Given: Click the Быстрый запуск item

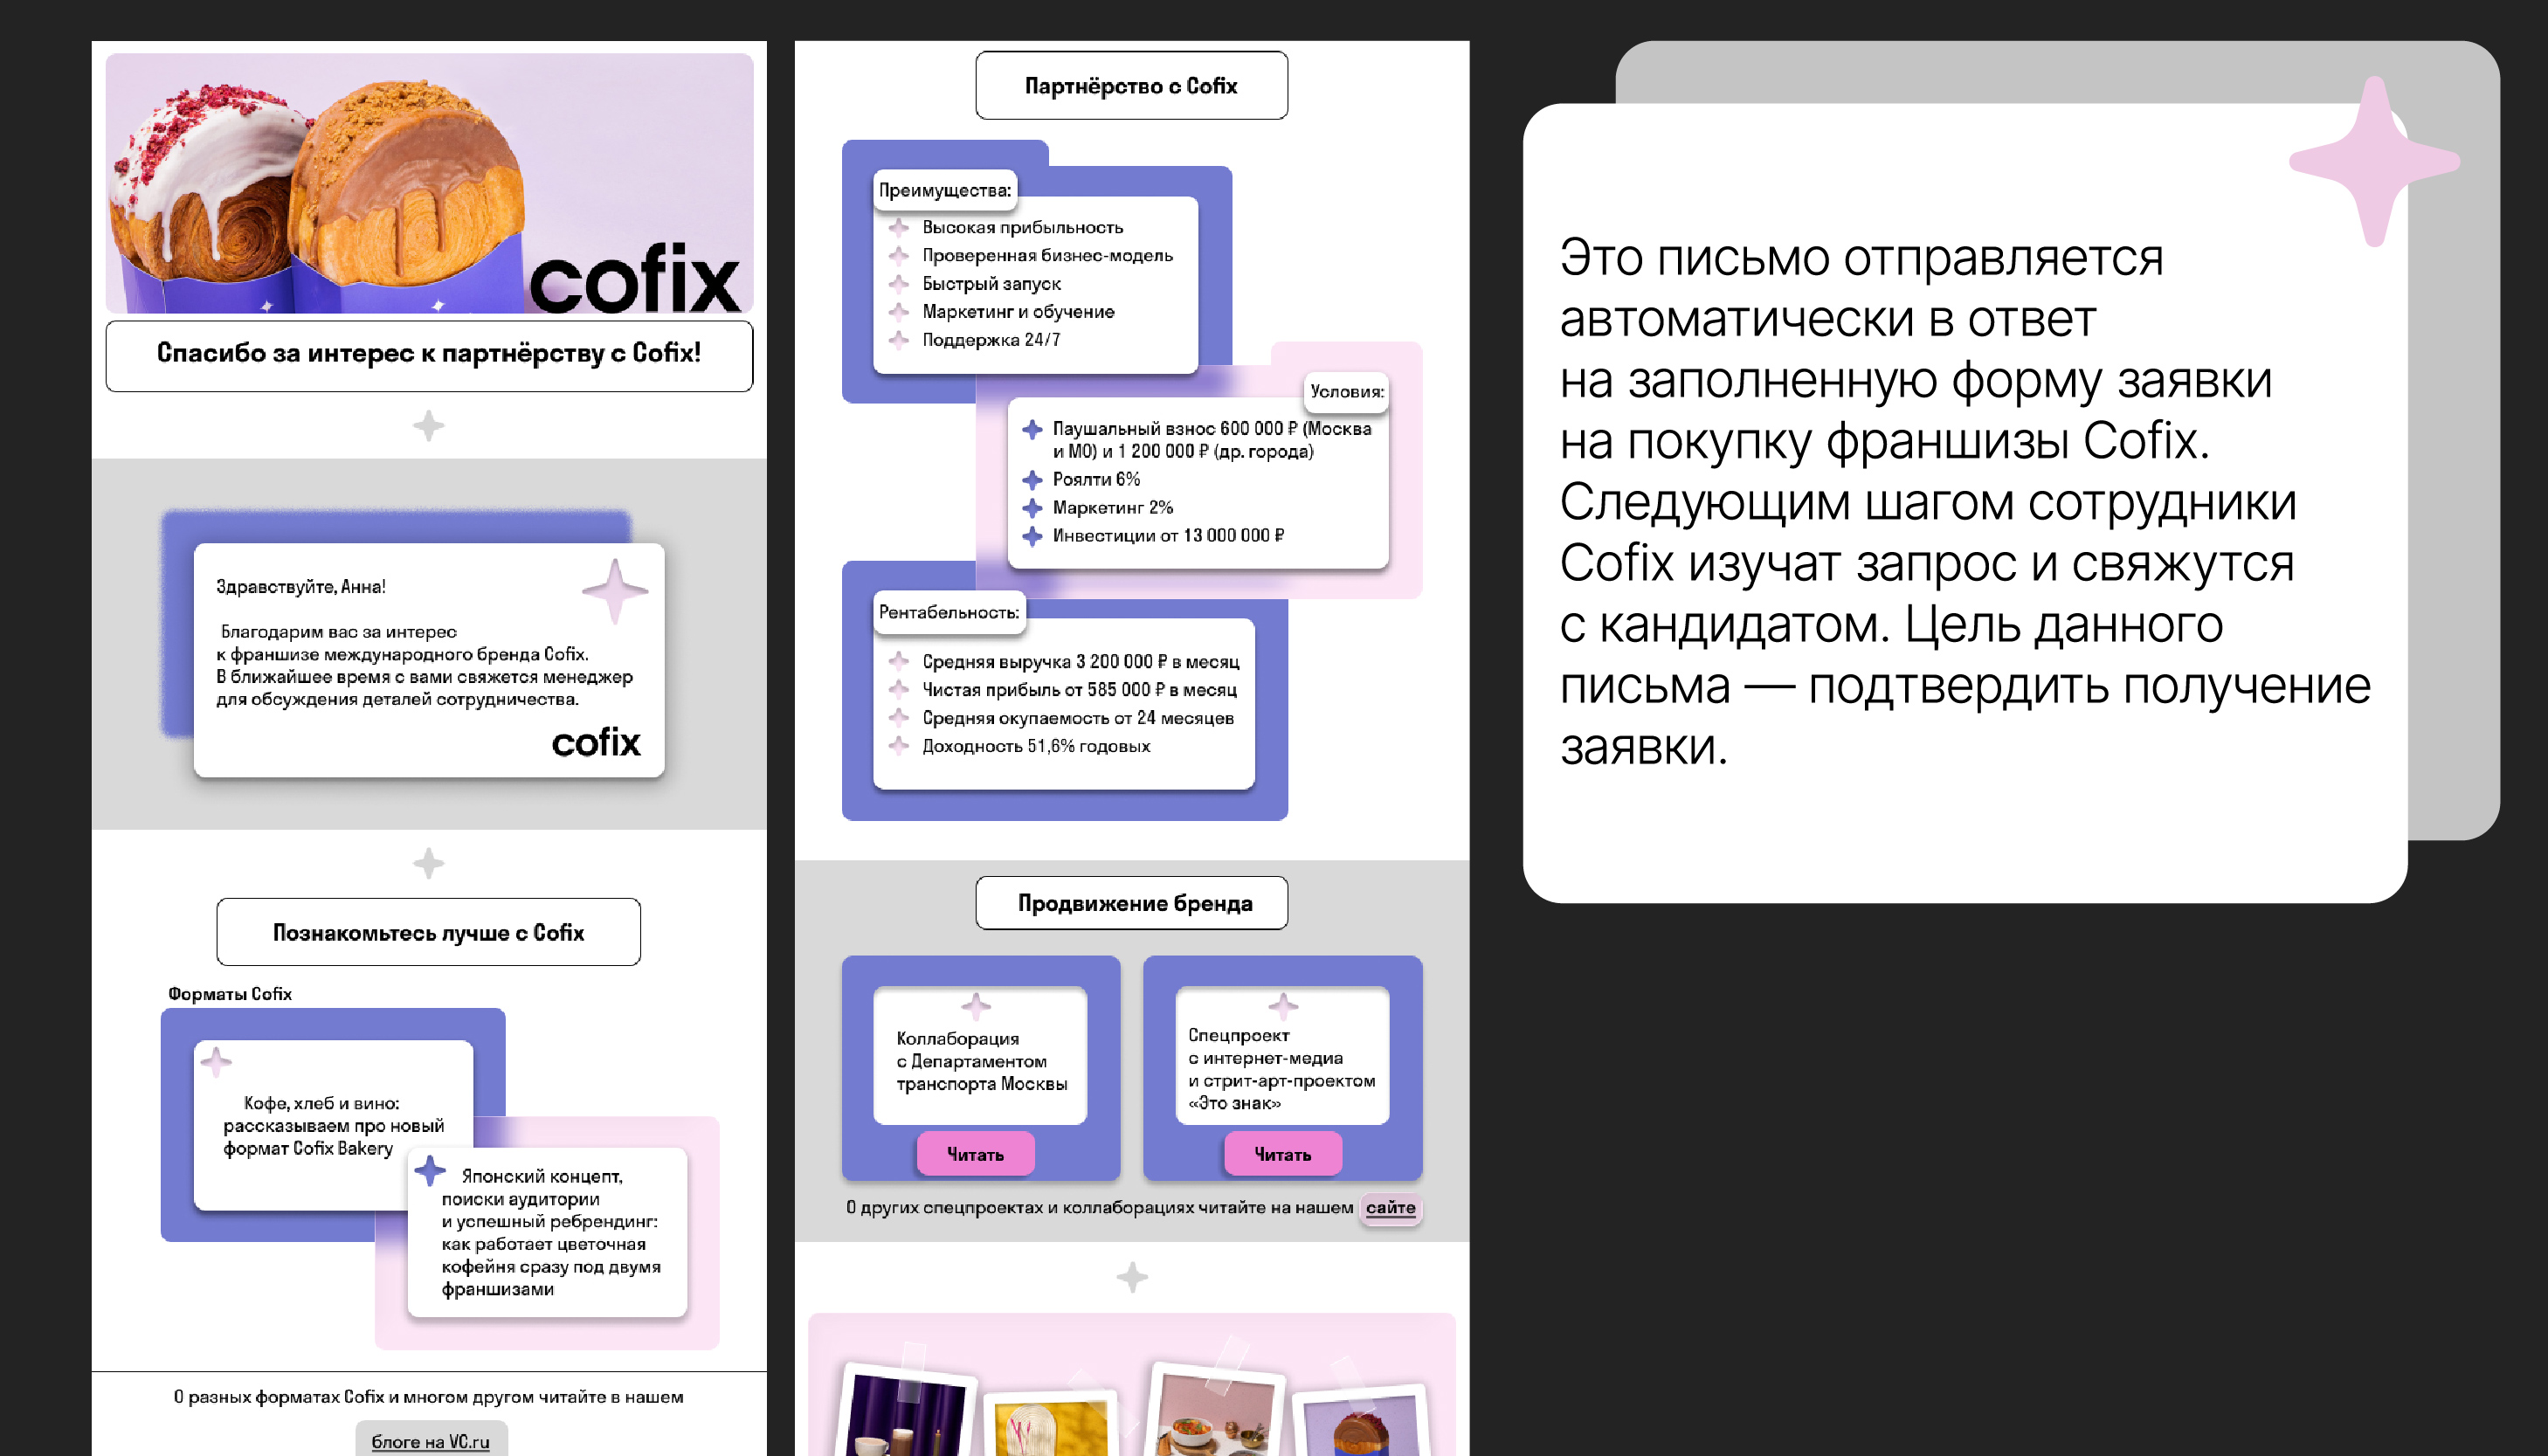Looking at the screenshot, I should click(991, 283).
